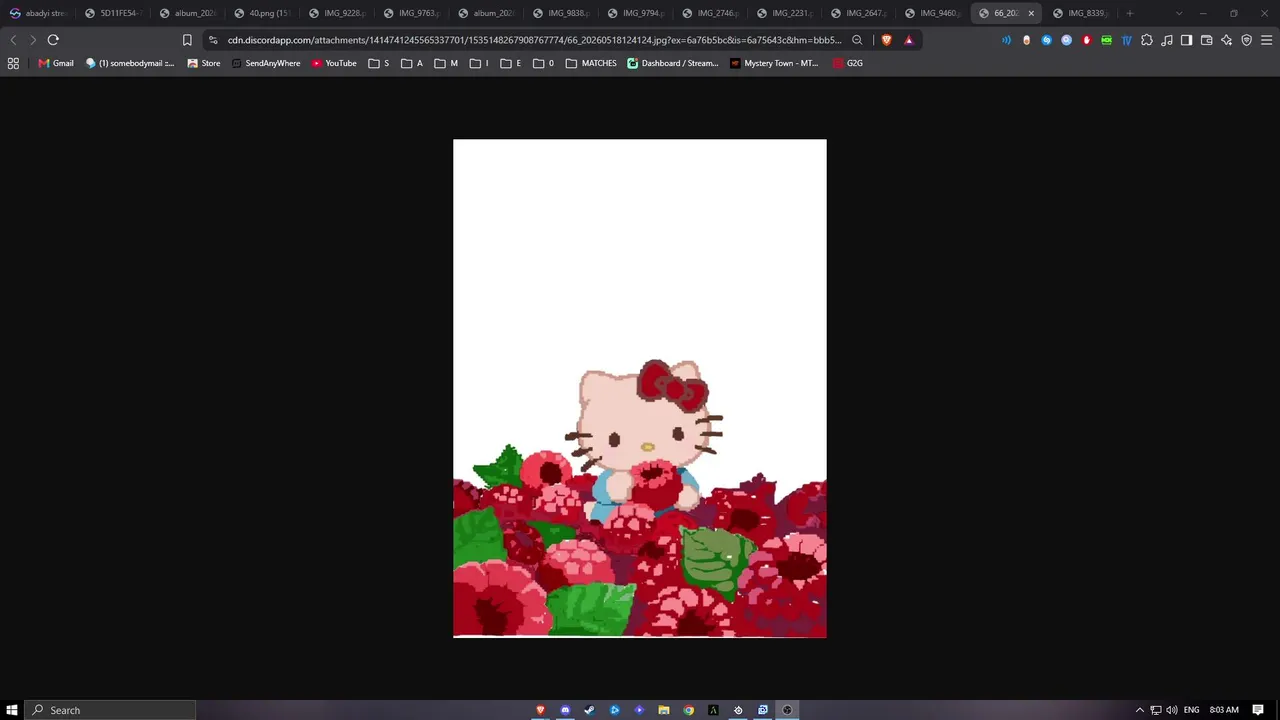Open the Windows notification center
The height and width of the screenshot is (720, 1280).
click(x=1258, y=710)
